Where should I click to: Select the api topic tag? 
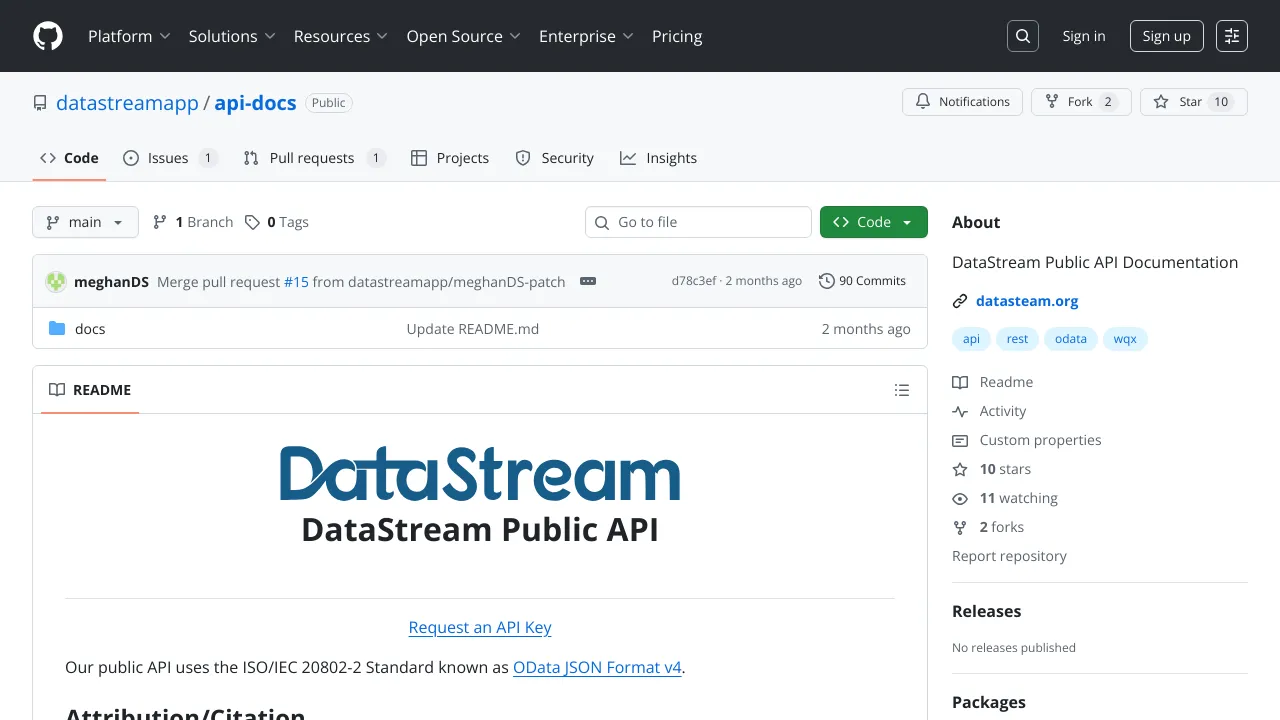point(971,339)
